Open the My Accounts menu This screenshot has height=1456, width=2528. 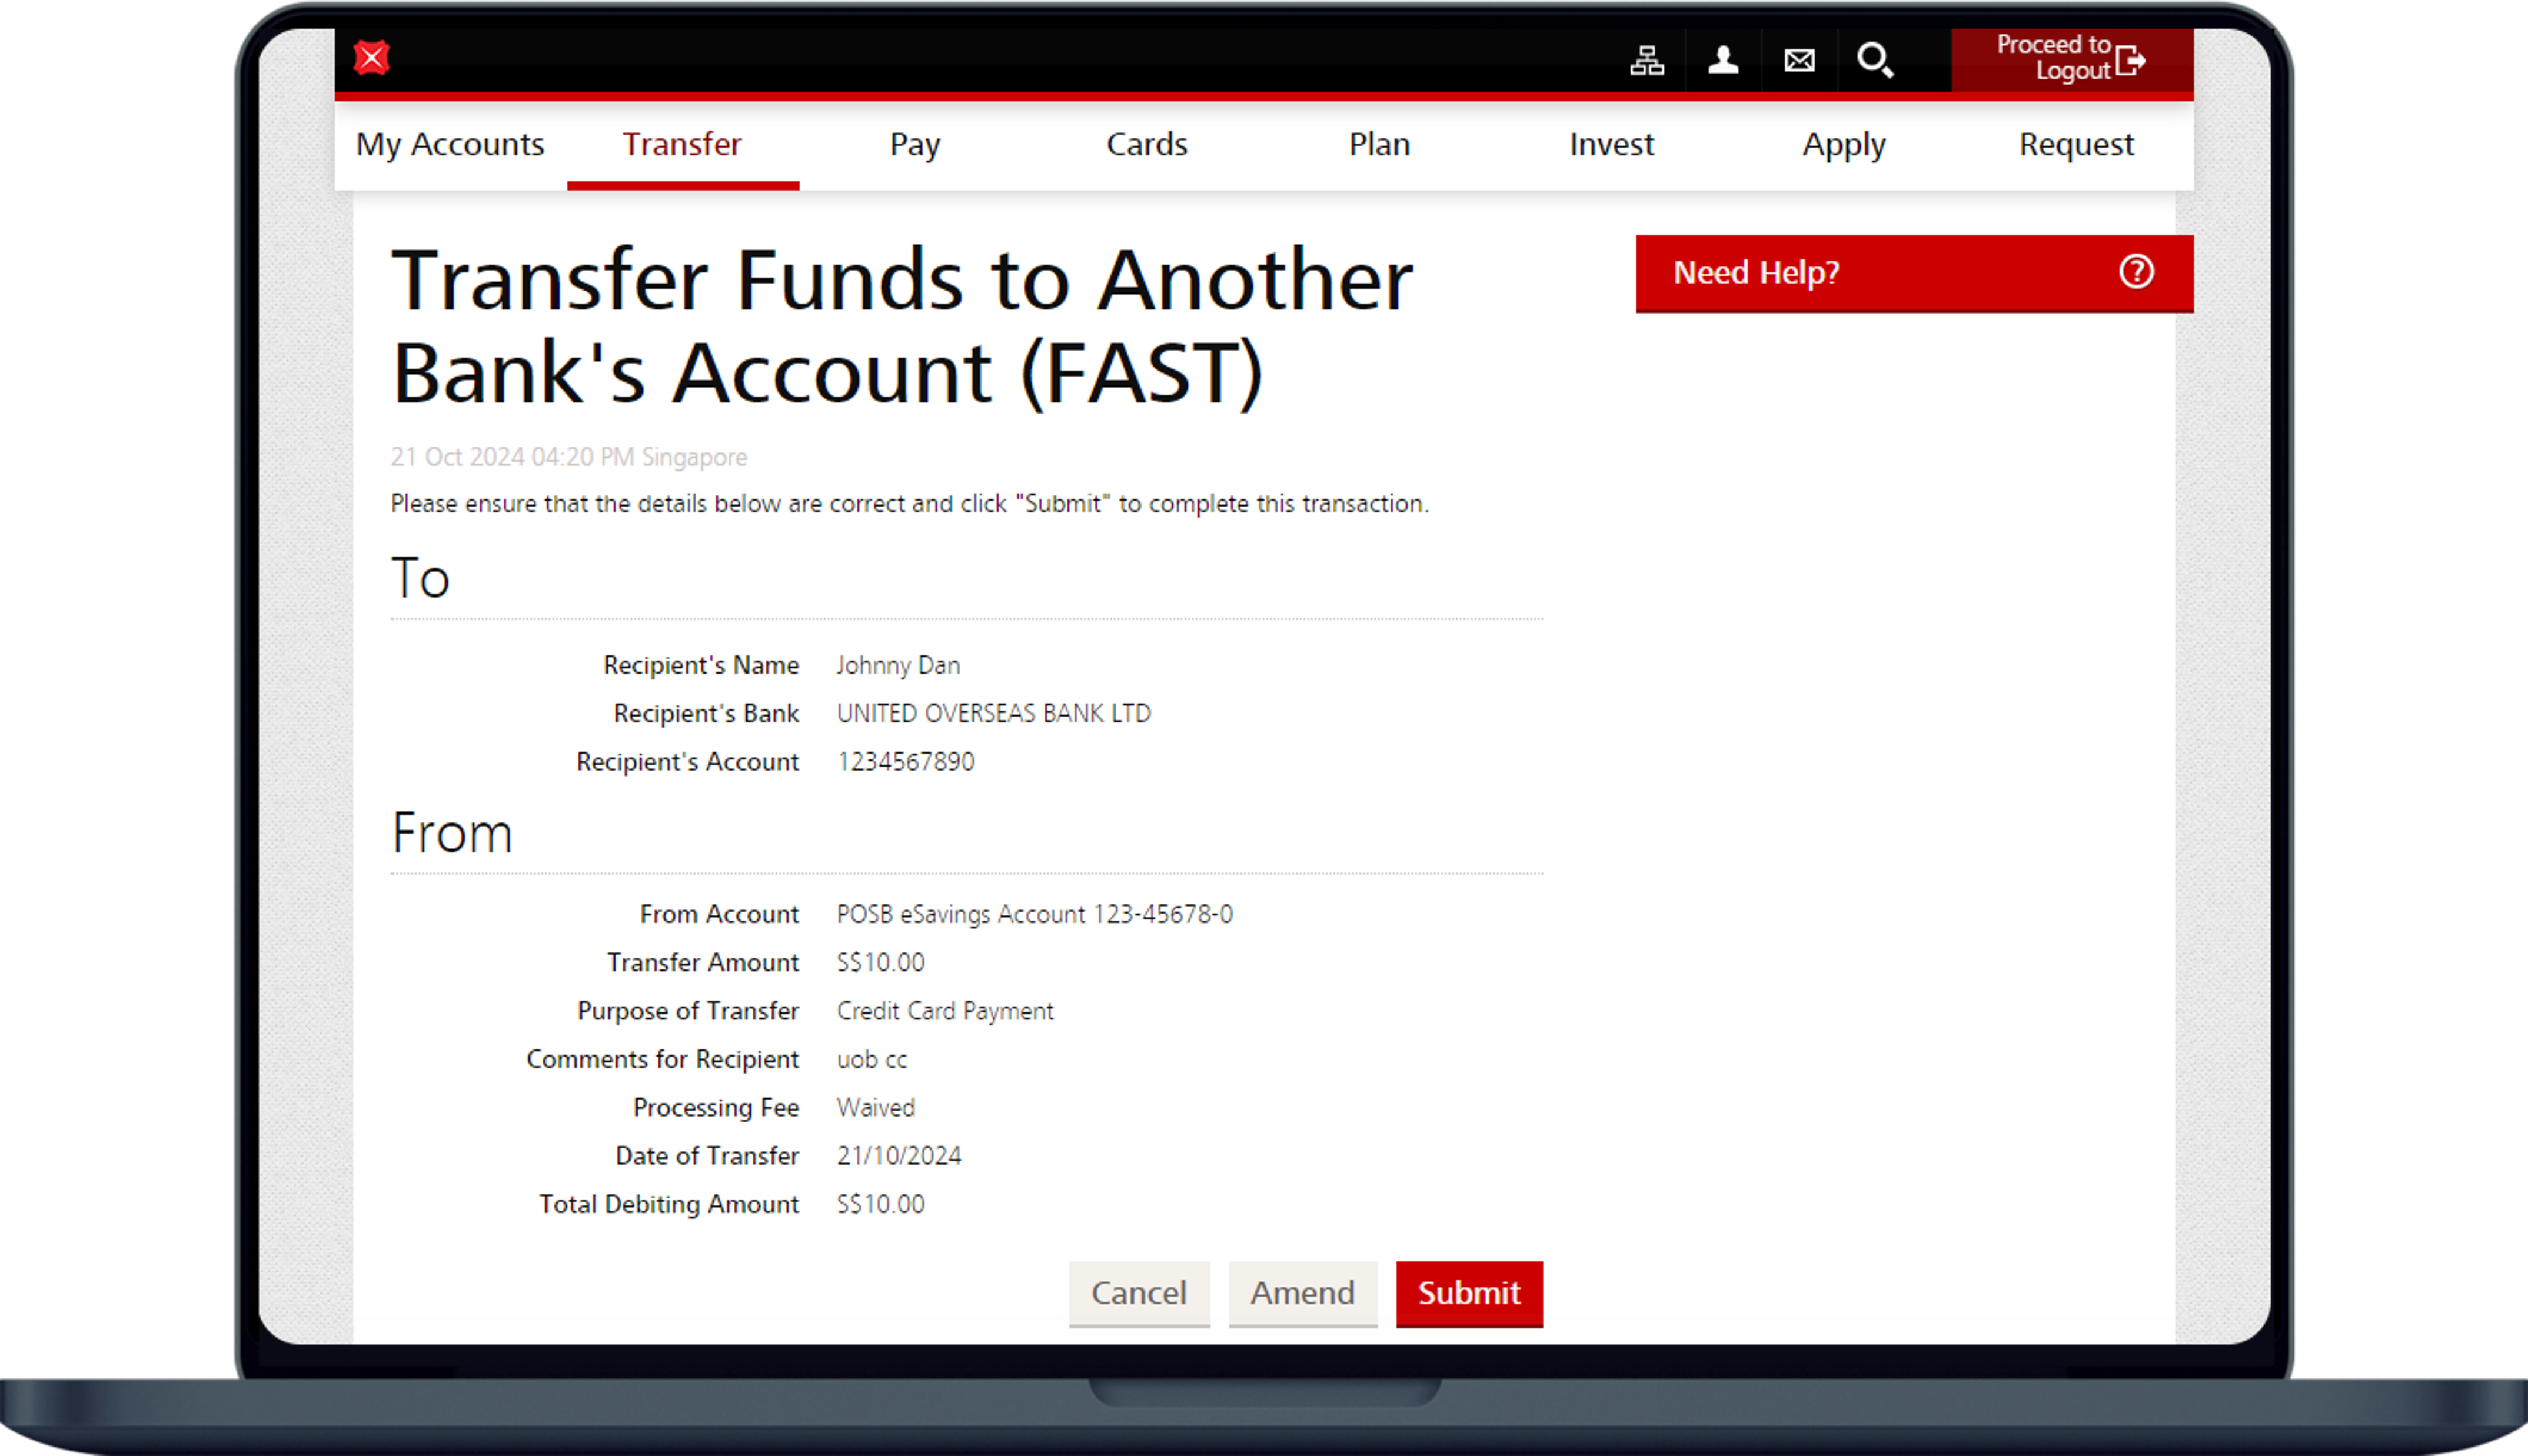pyautogui.click(x=450, y=145)
